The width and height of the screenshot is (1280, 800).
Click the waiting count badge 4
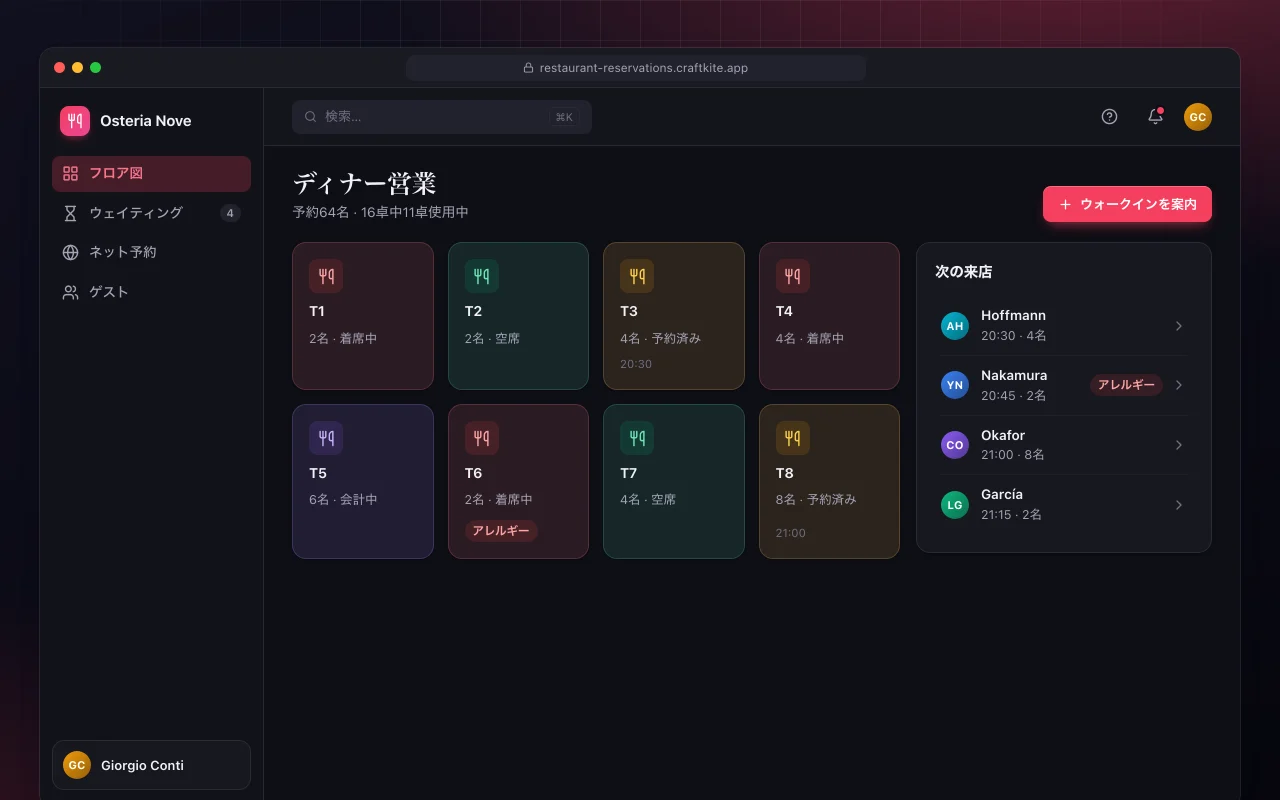230,213
